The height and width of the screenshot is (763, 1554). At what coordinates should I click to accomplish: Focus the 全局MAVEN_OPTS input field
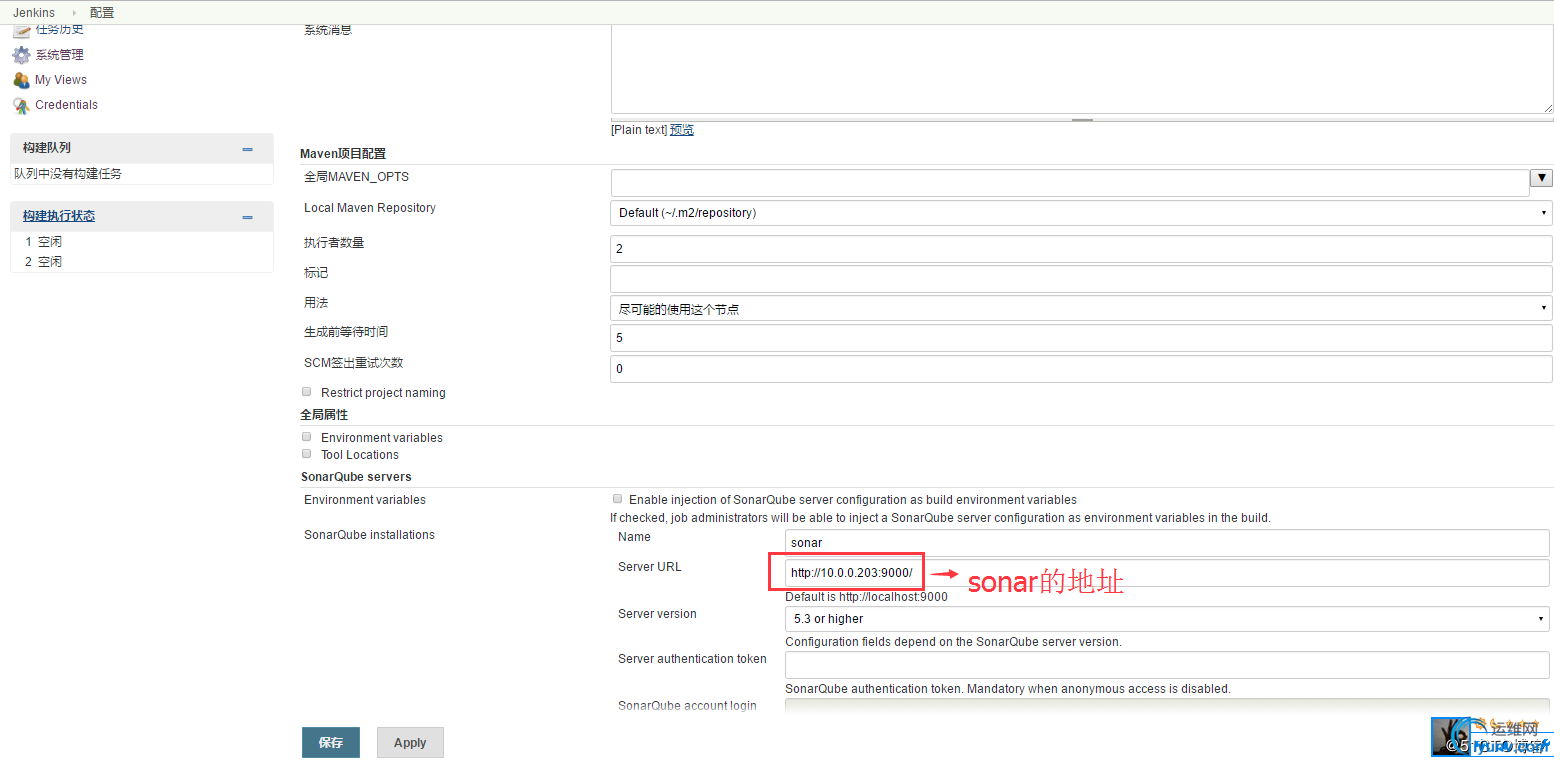pyautogui.click(x=1070, y=183)
